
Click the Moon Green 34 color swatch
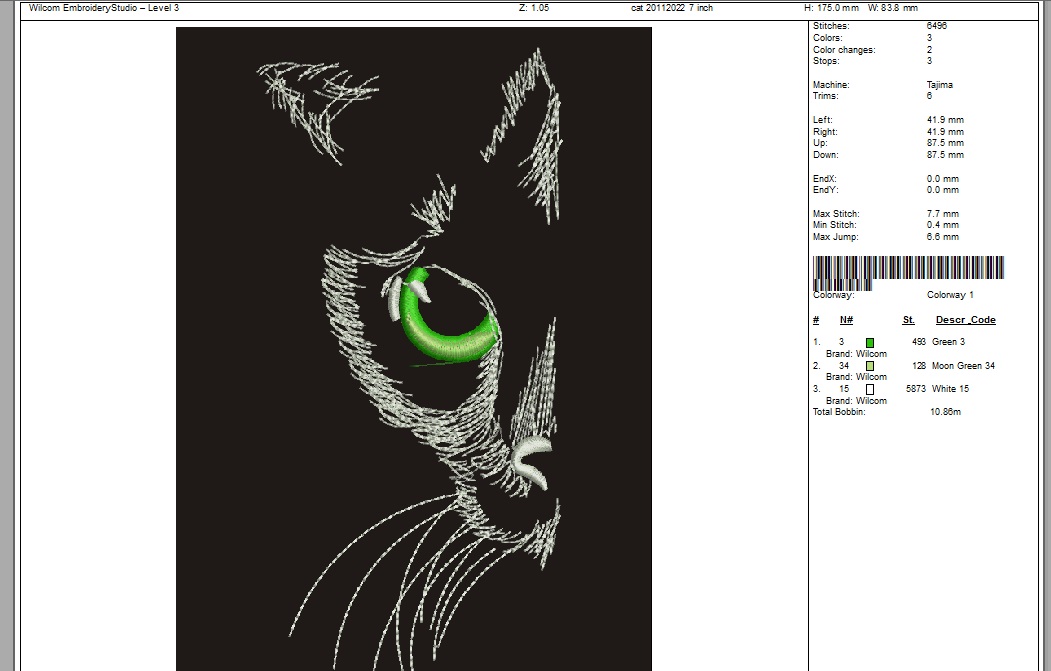pos(870,366)
